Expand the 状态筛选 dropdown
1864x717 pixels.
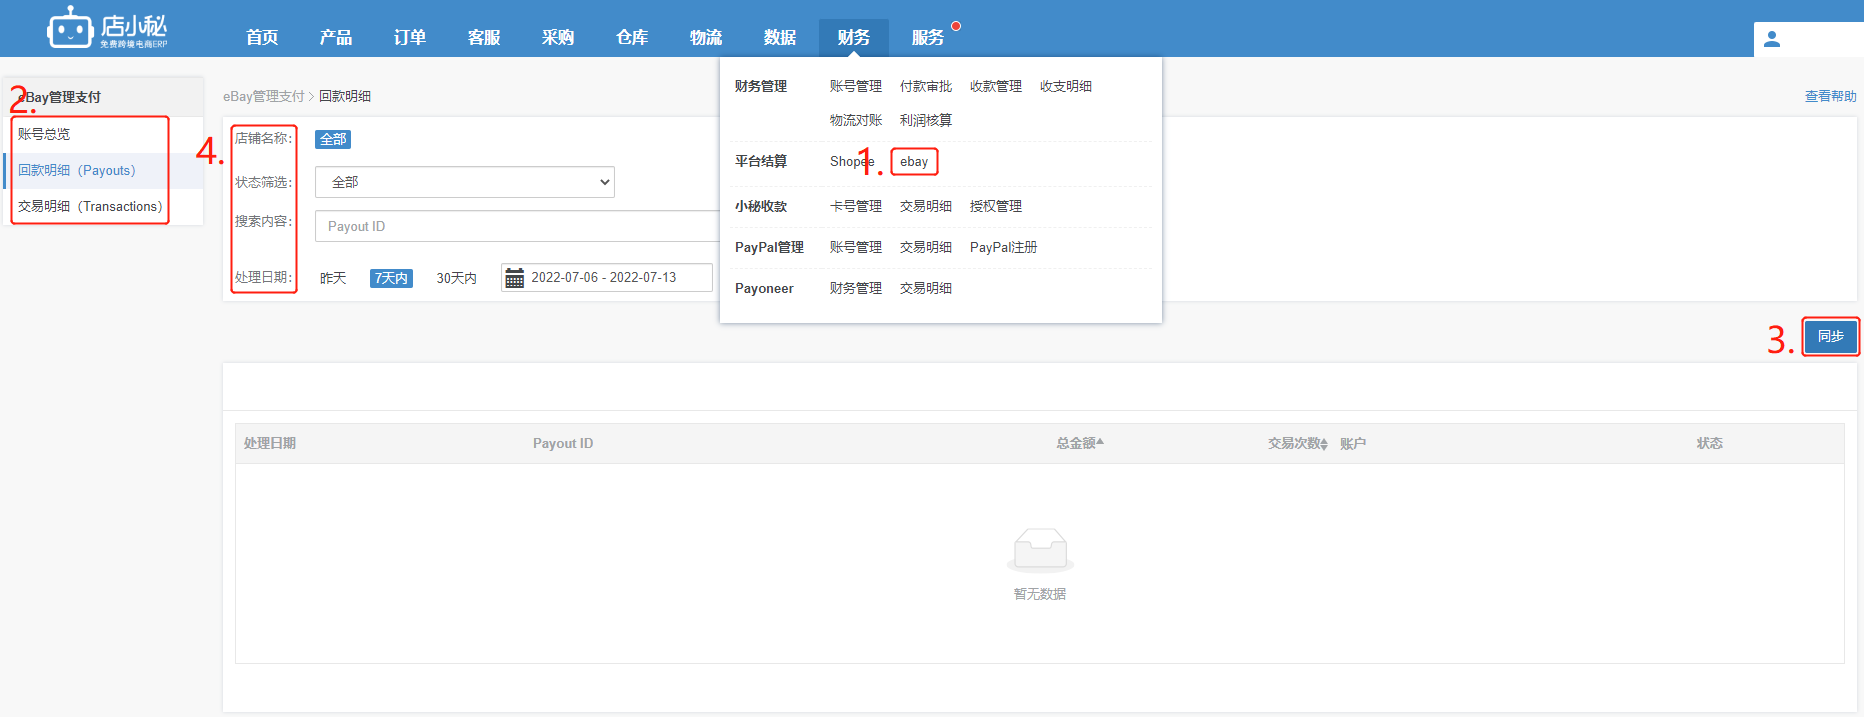pos(464,182)
